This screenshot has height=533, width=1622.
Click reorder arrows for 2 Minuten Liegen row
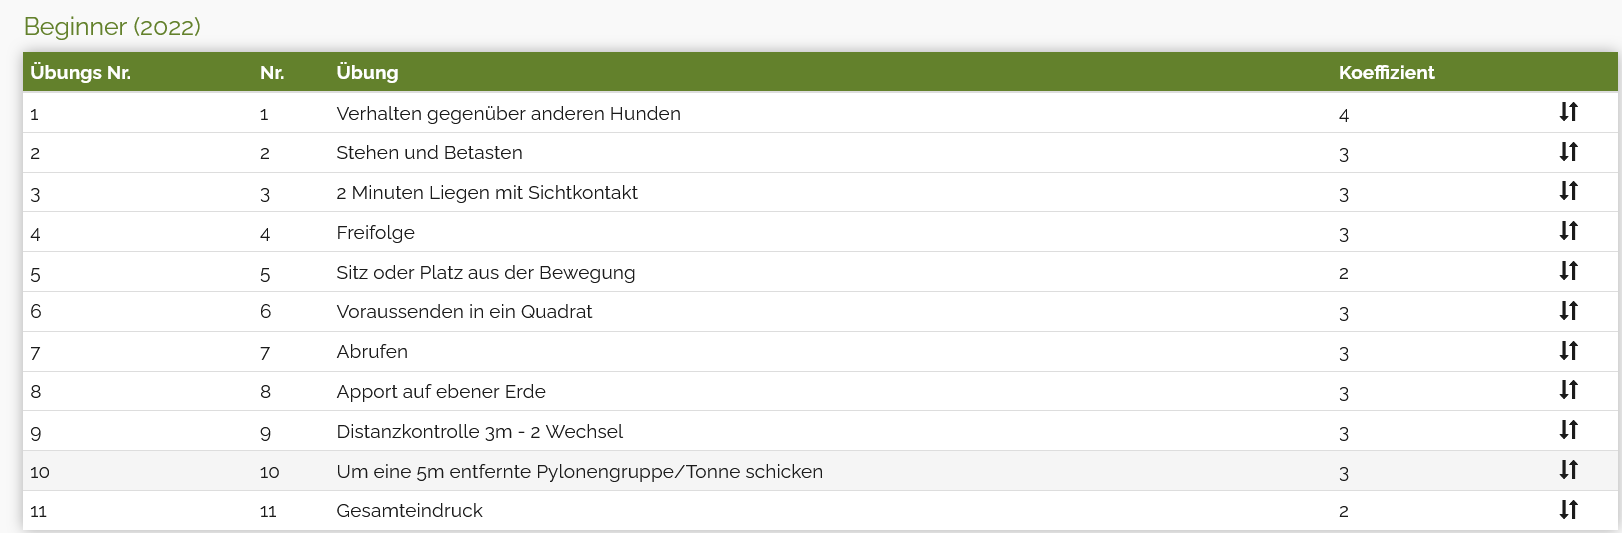(x=1568, y=191)
